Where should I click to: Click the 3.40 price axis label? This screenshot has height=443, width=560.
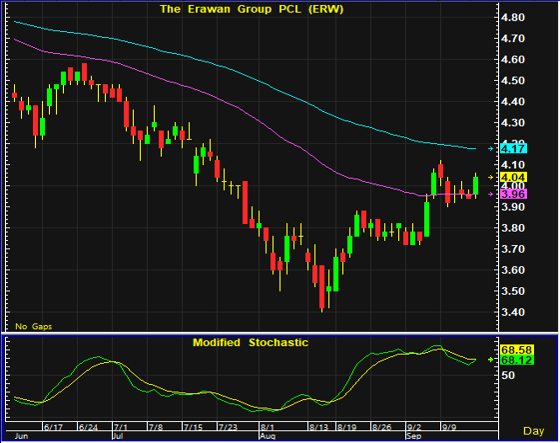click(513, 312)
